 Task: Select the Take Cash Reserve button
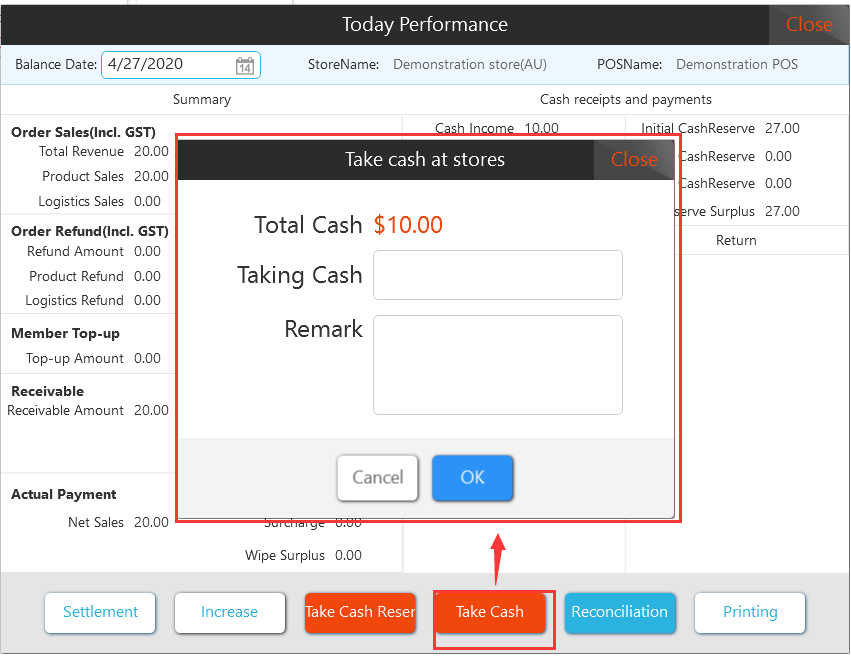[x=360, y=612]
